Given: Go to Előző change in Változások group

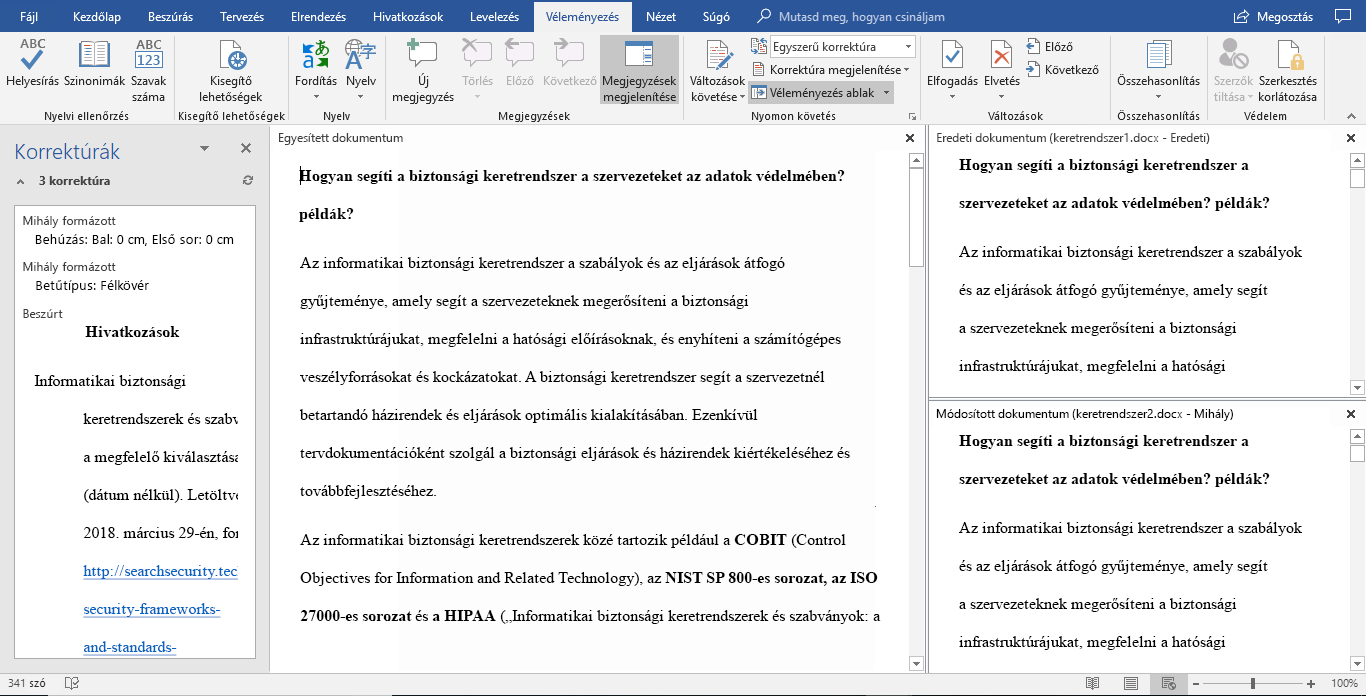Looking at the screenshot, I should click(1049, 47).
